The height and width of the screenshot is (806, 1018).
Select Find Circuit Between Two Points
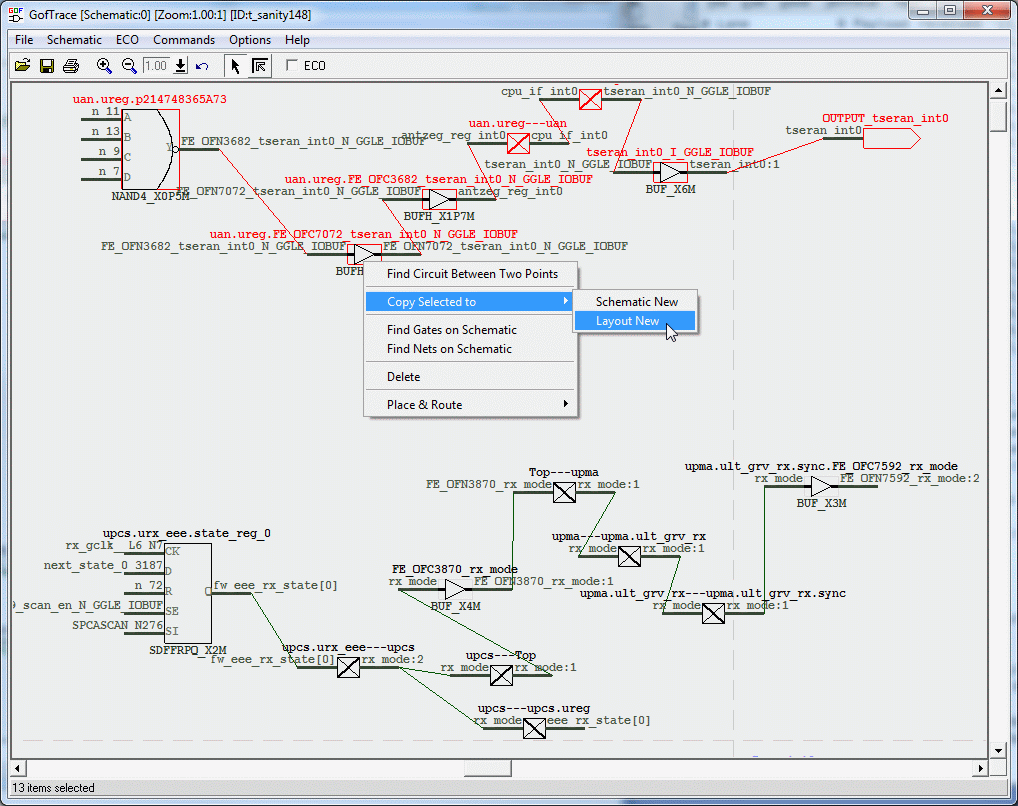pyautogui.click(x=472, y=274)
